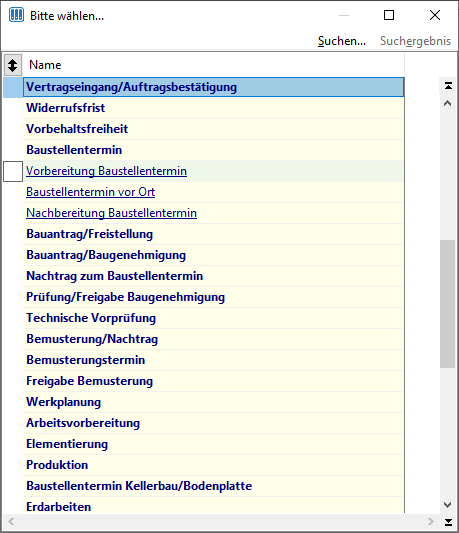The height and width of the screenshot is (533, 459).
Task: Click the scroll down arrow
Action: 448,505
